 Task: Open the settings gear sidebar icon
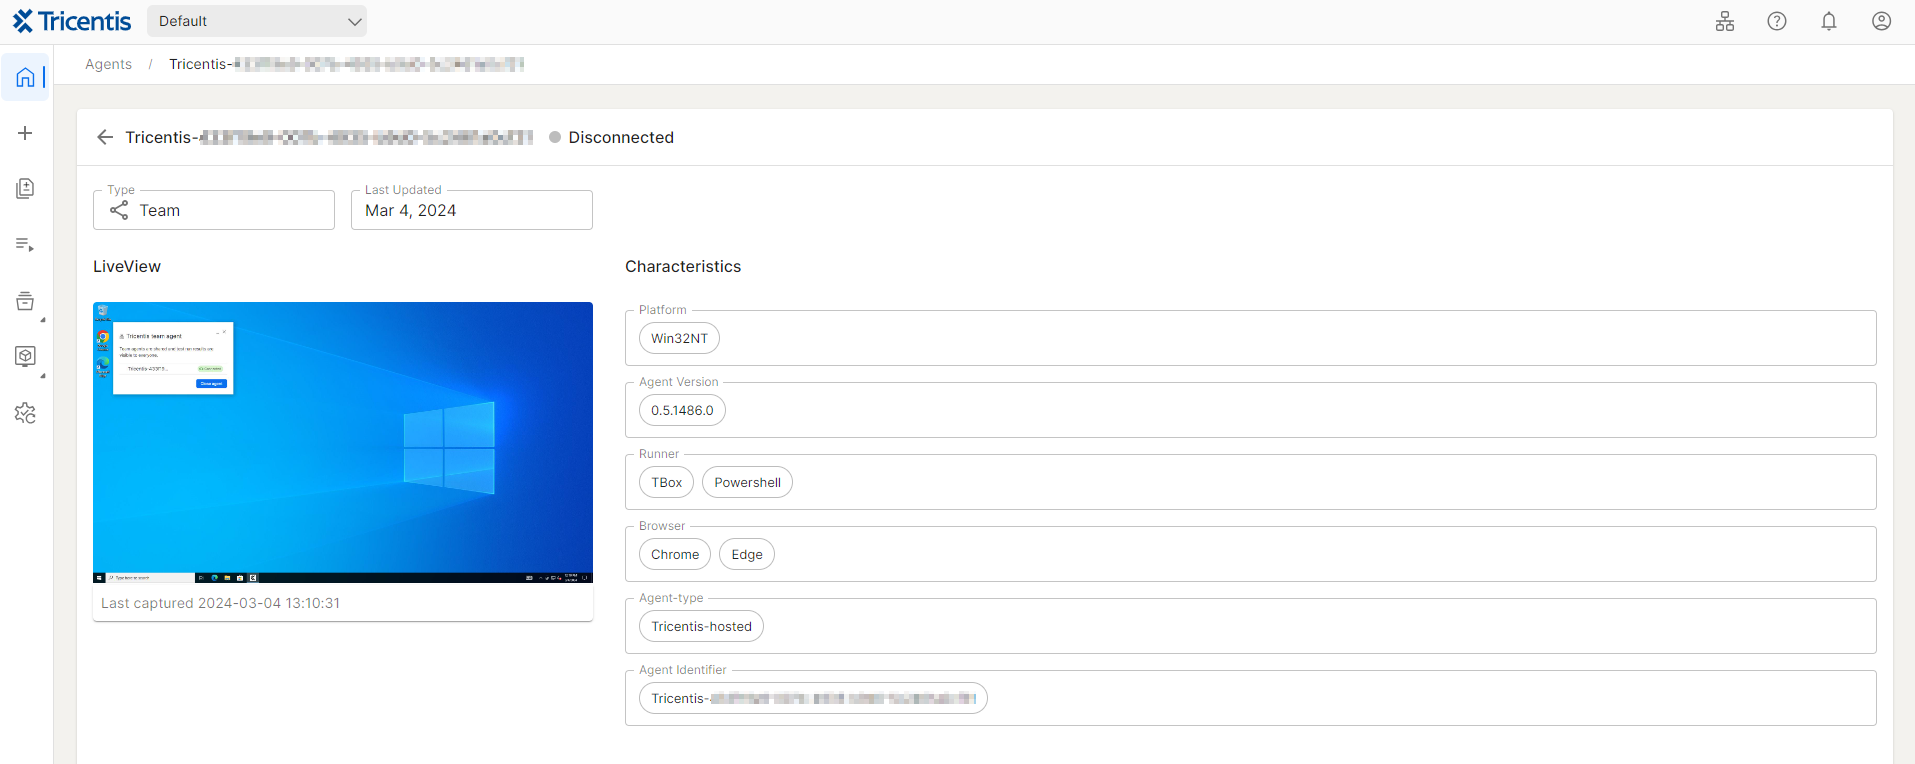coord(25,413)
